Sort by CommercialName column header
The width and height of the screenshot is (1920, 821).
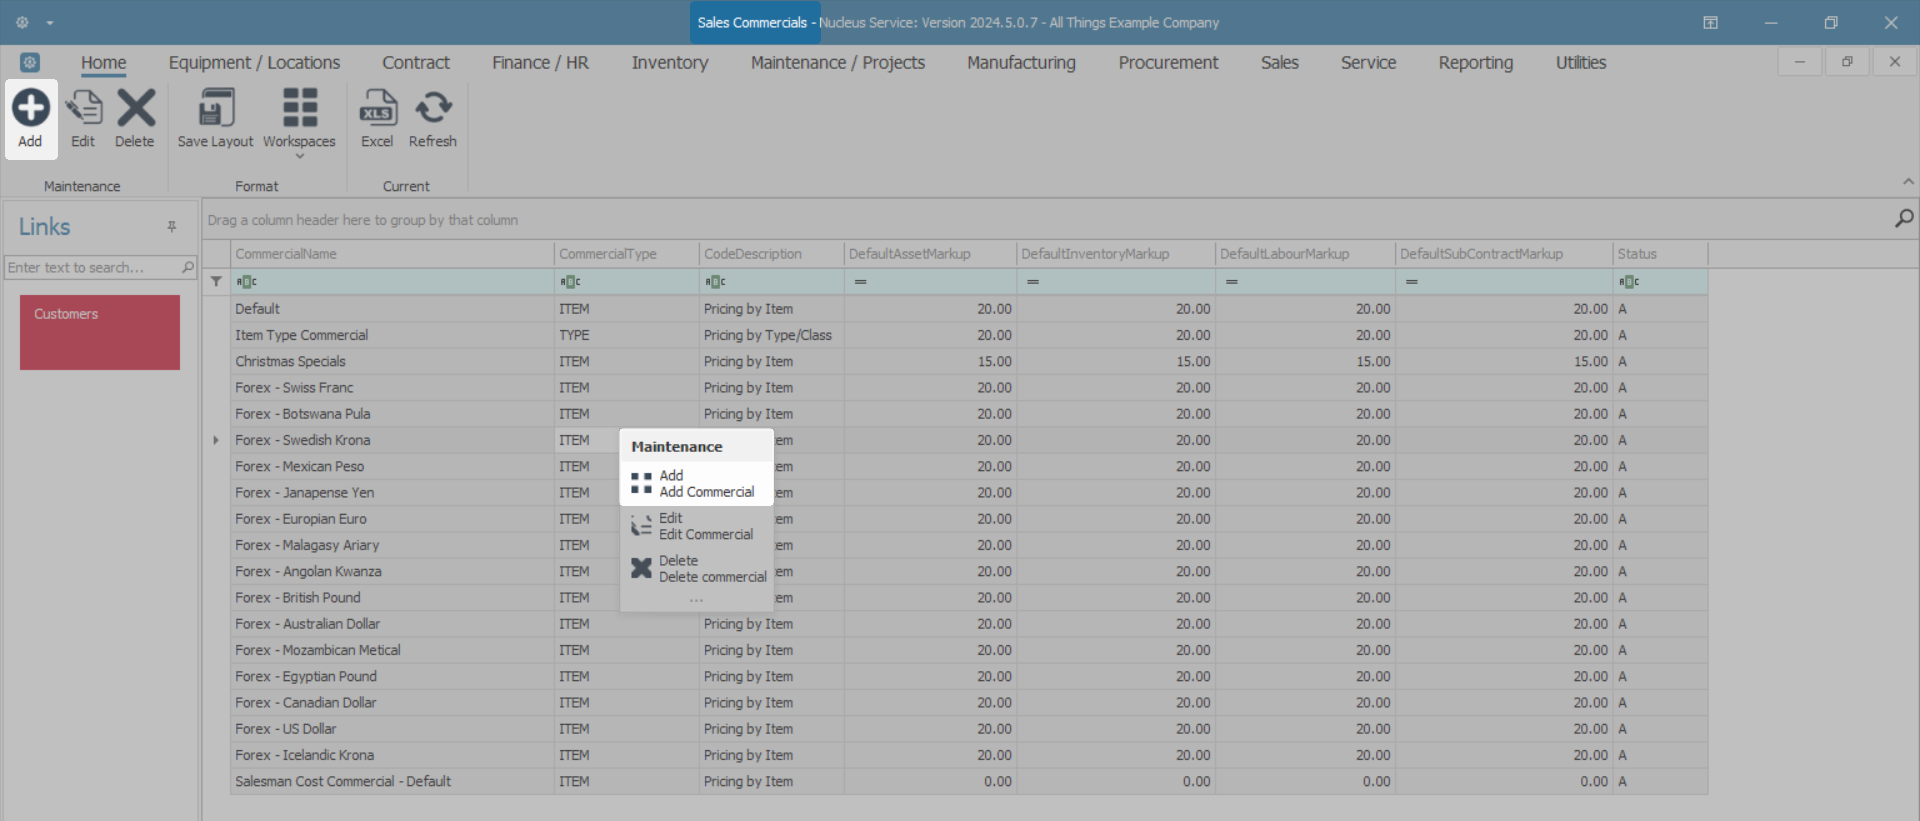tap(392, 254)
